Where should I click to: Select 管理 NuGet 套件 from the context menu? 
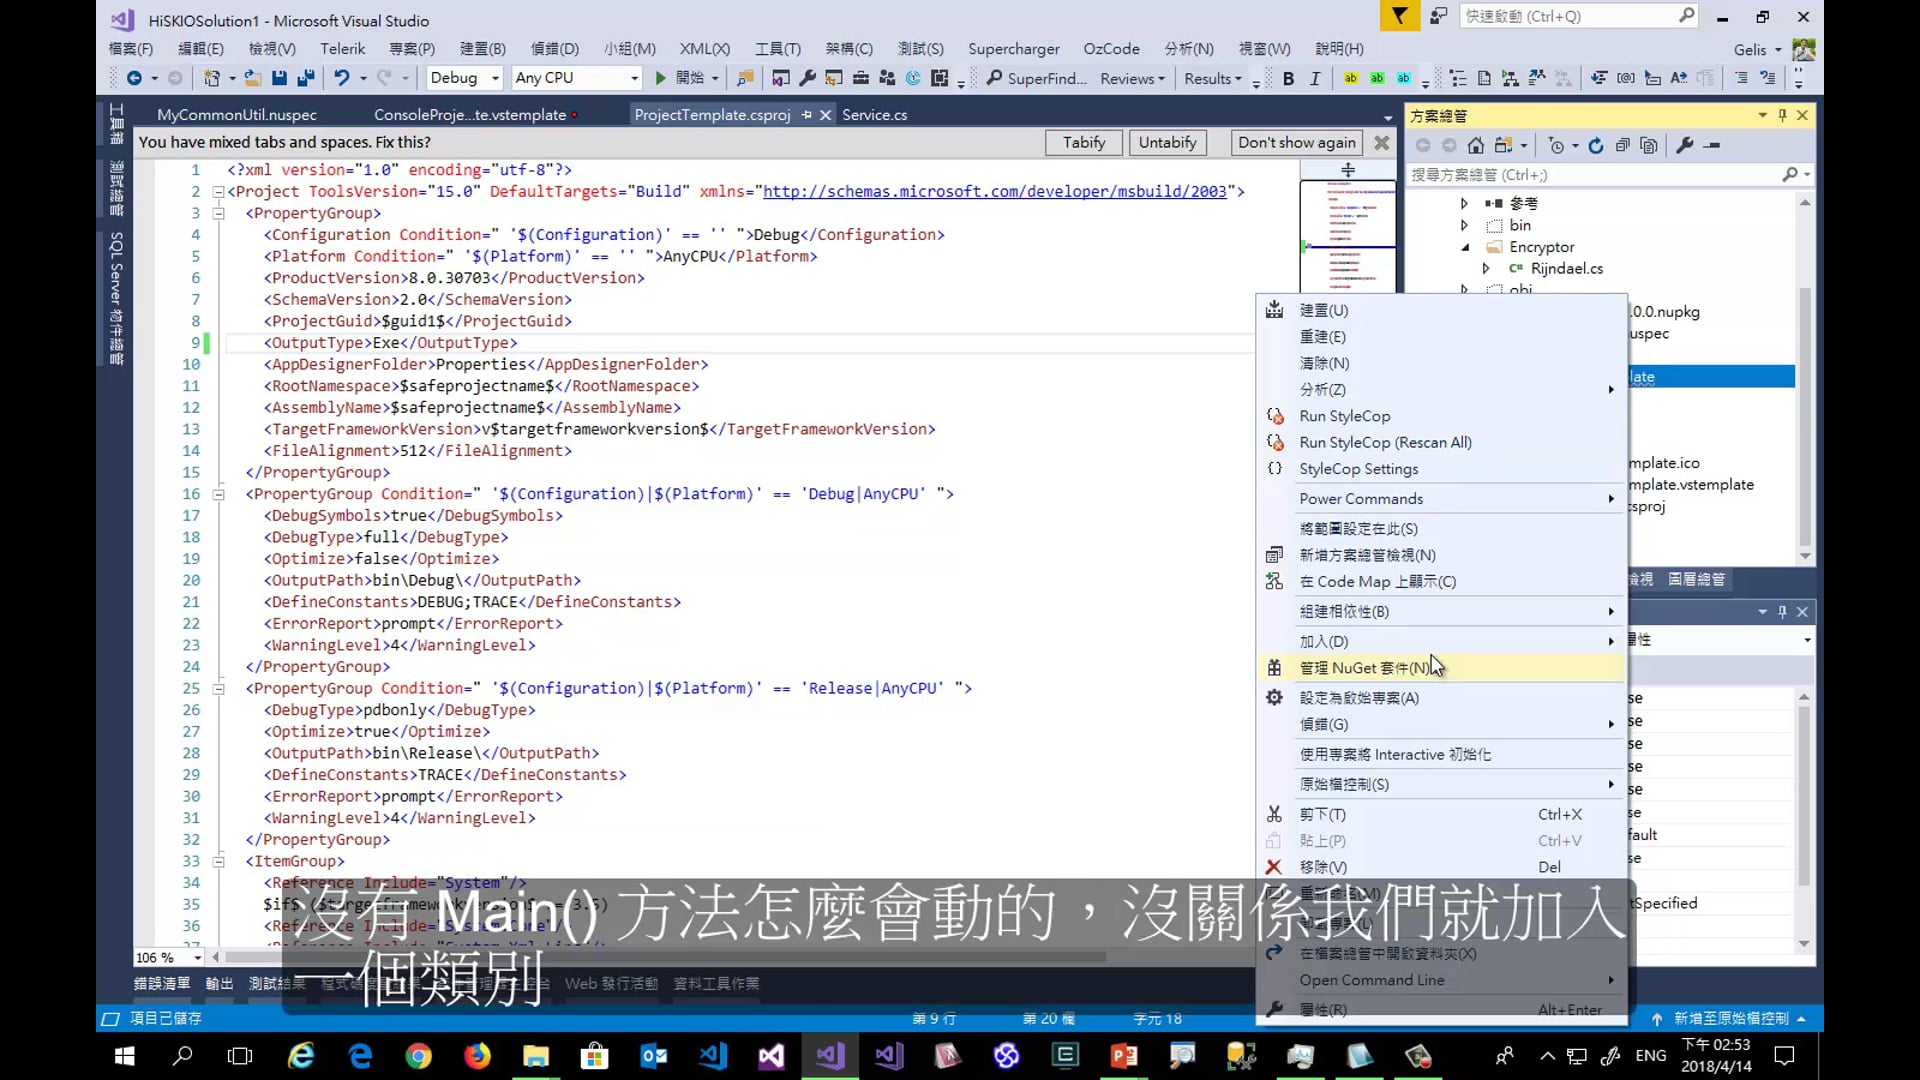[x=1369, y=667]
